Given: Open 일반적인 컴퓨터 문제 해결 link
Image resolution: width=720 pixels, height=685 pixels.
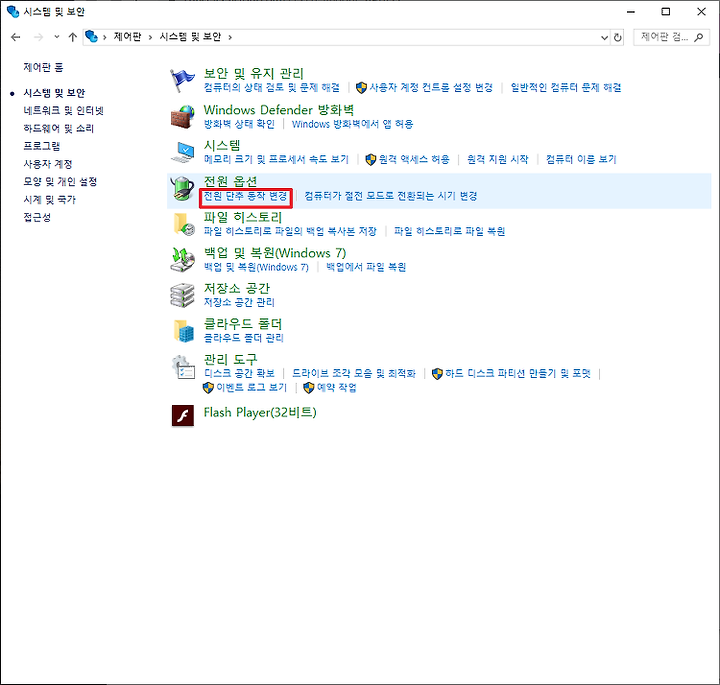Looking at the screenshot, I should (566, 88).
